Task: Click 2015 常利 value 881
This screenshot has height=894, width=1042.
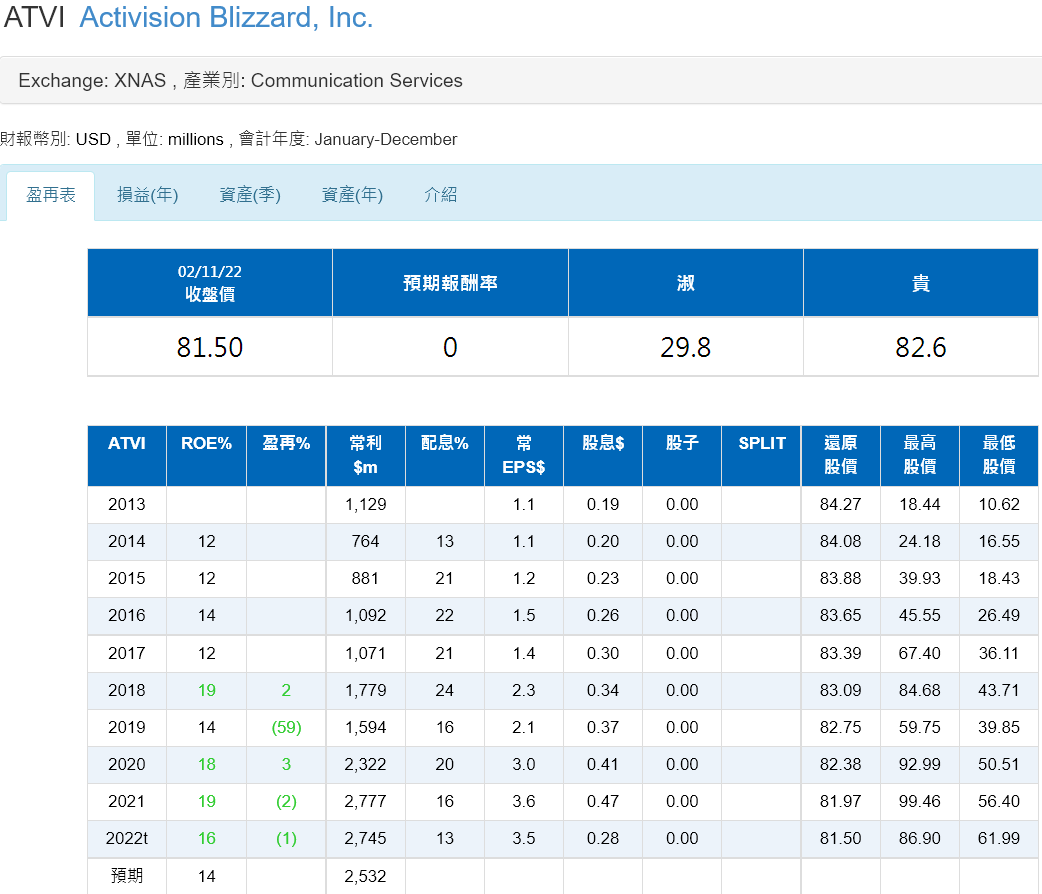Action: pyautogui.click(x=365, y=578)
